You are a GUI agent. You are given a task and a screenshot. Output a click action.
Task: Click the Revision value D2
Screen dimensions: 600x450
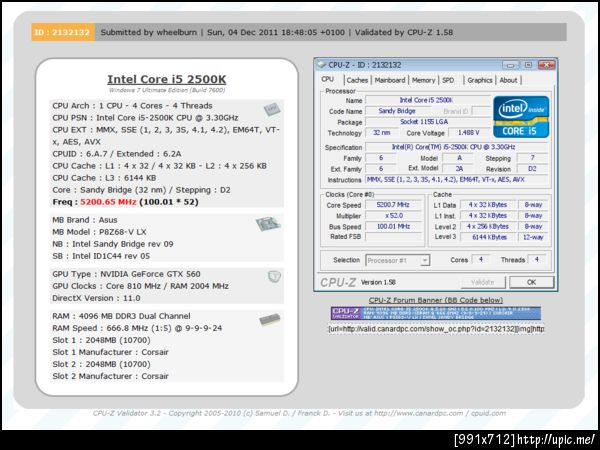pyautogui.click(x=532, y=169)
